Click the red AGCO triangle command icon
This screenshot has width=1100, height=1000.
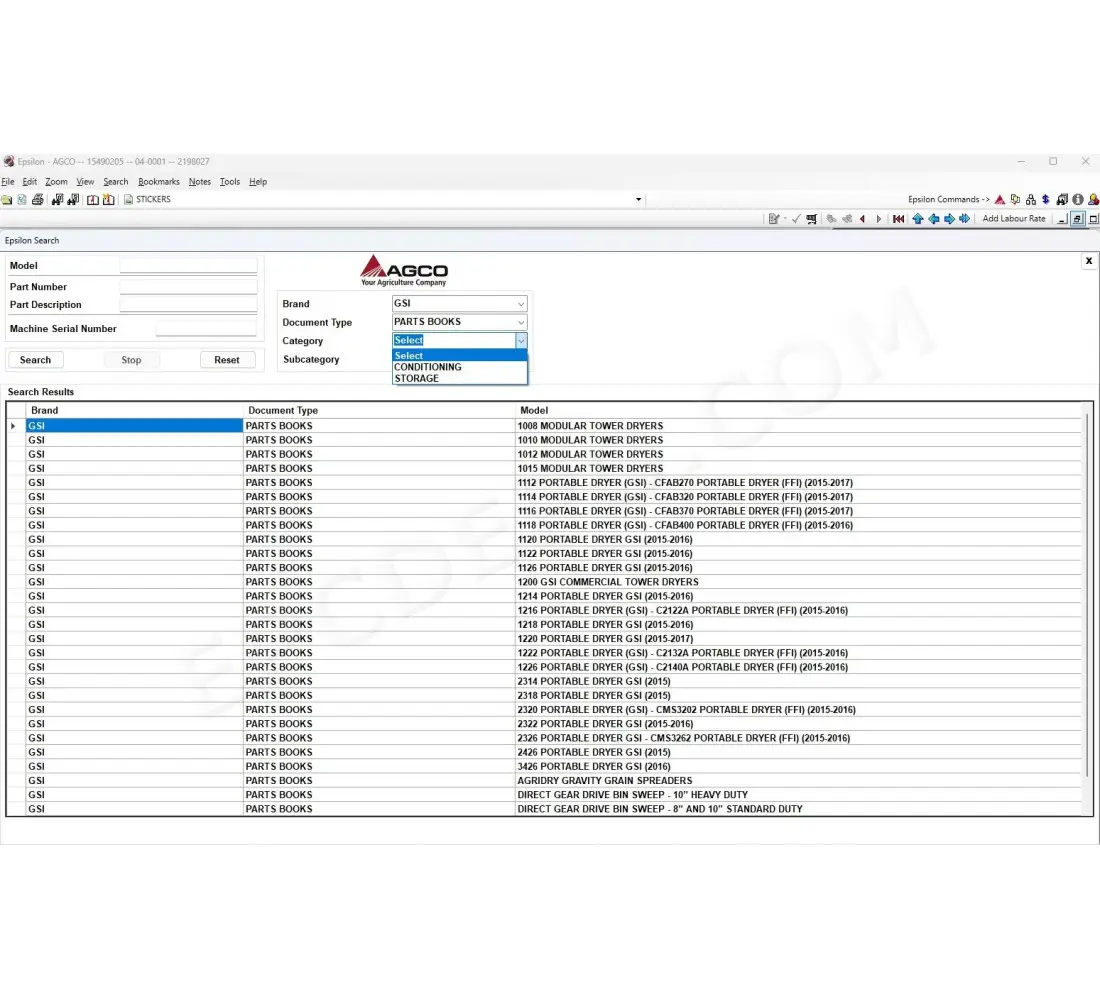pyautogui.click(x=999, y=200)
